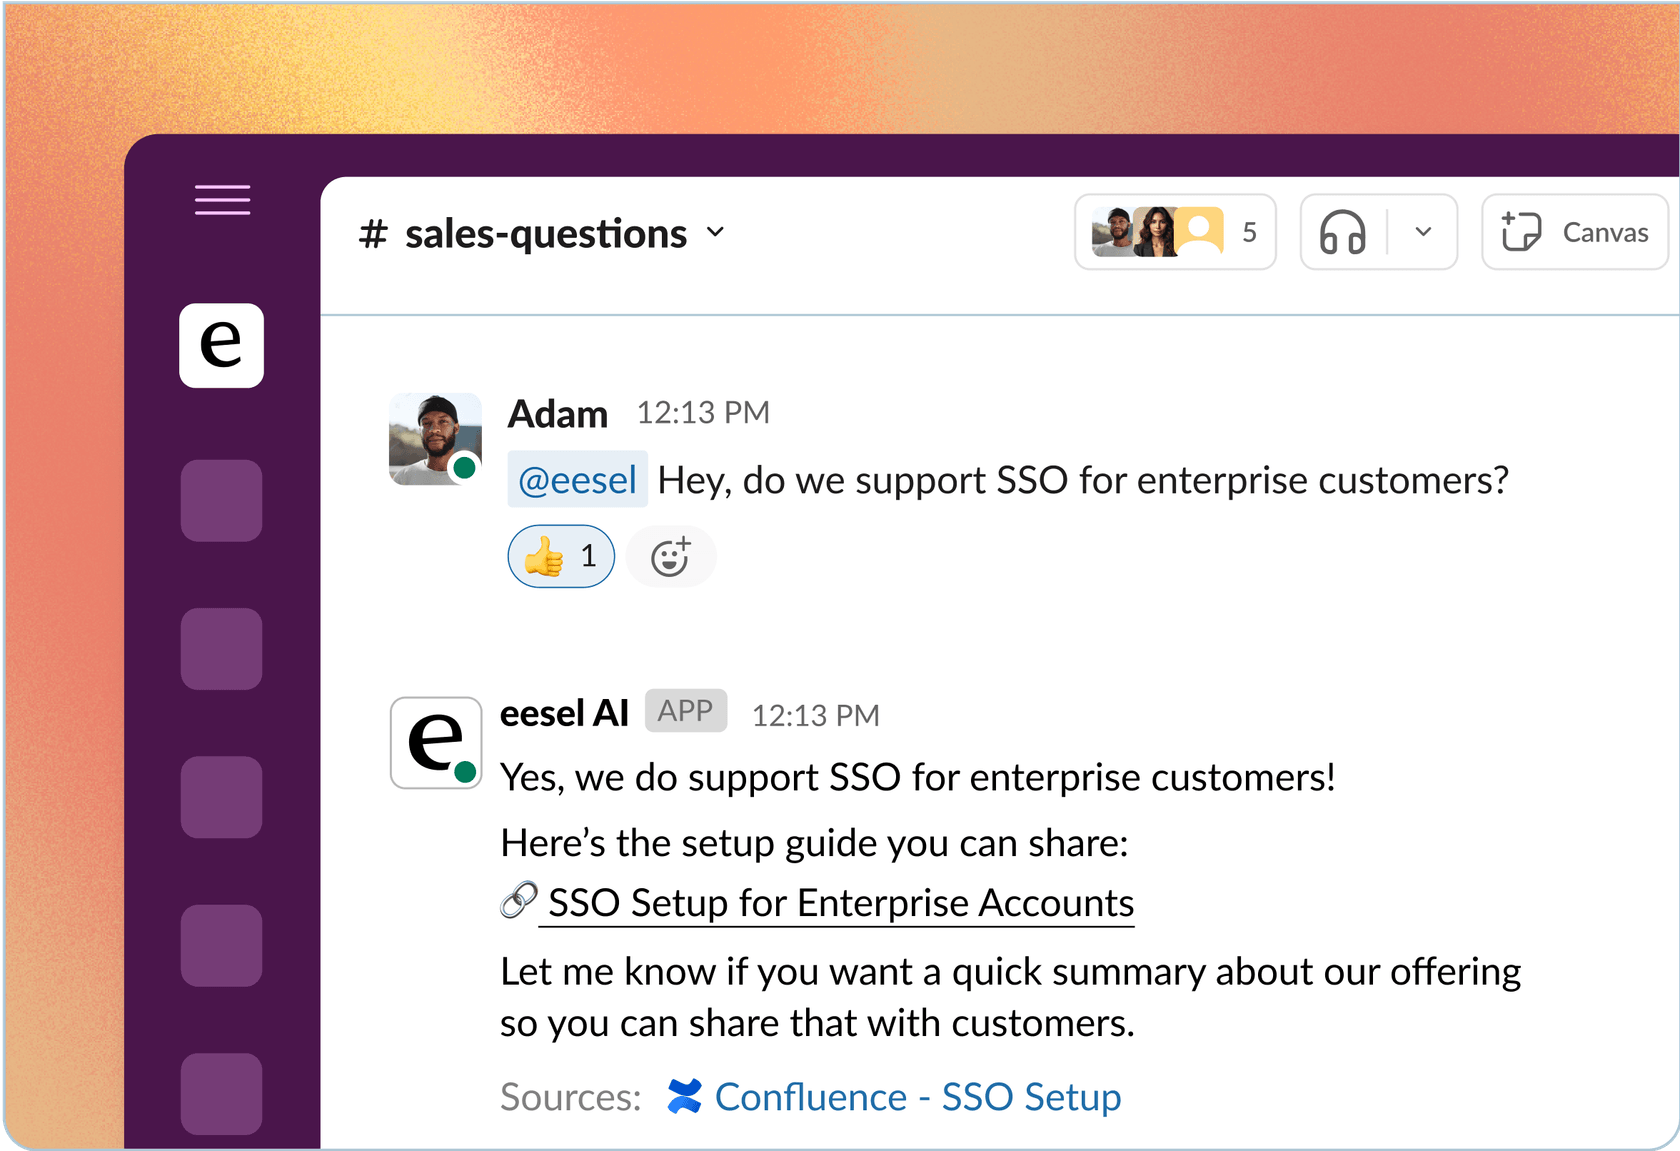The image size is (1680, 1151).
Task: Click the Confluence logo in Sources
Action: click(x=685, y=1096)
